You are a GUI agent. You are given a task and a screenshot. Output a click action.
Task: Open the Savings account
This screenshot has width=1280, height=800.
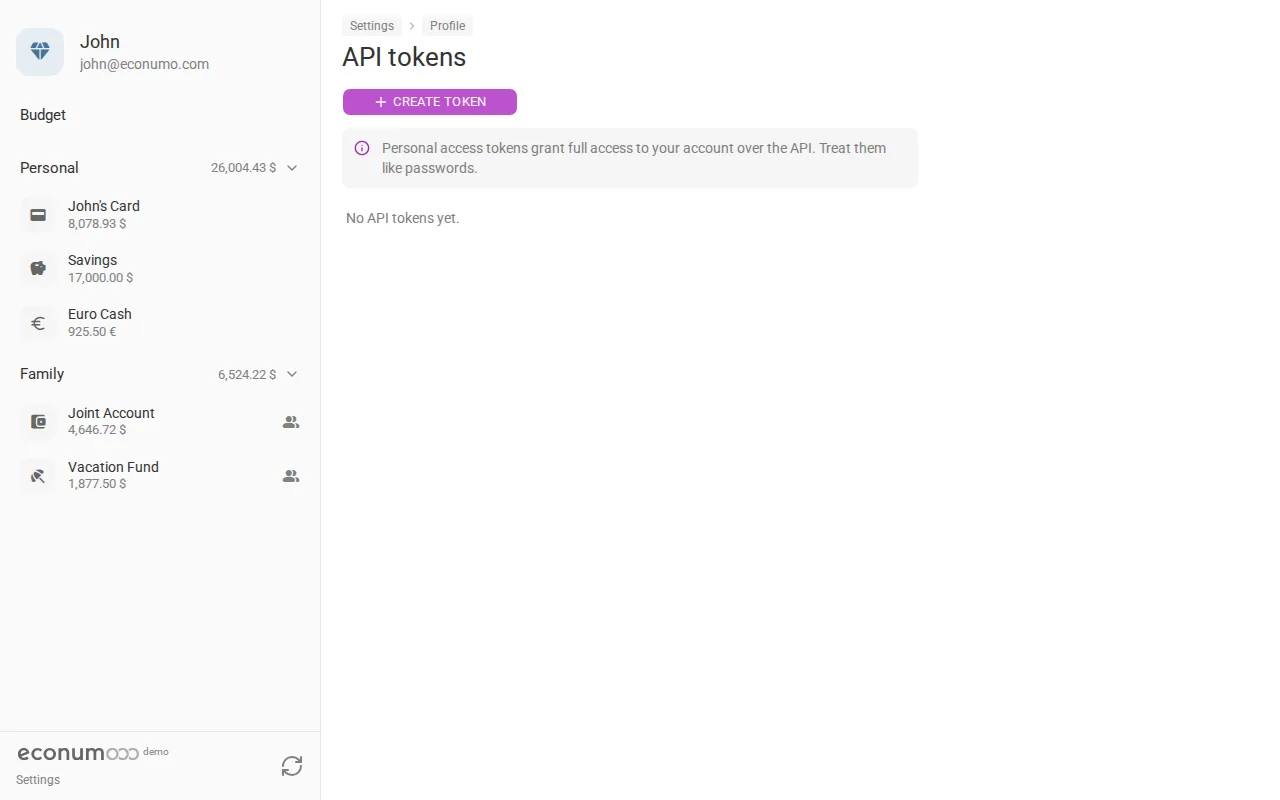pyautogui.click(x=160, y=268)
